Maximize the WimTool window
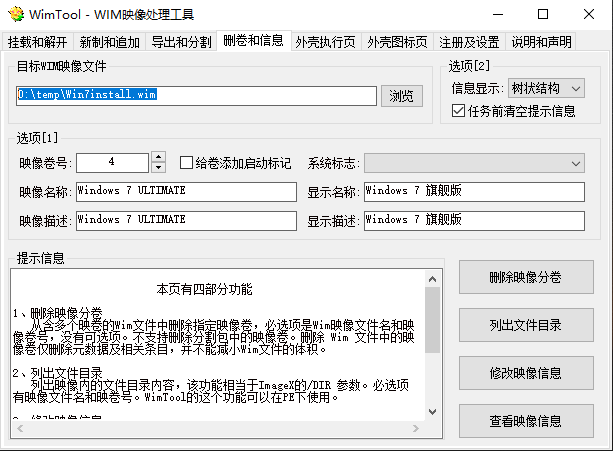The image size is (613, 451). click(543, 14)
